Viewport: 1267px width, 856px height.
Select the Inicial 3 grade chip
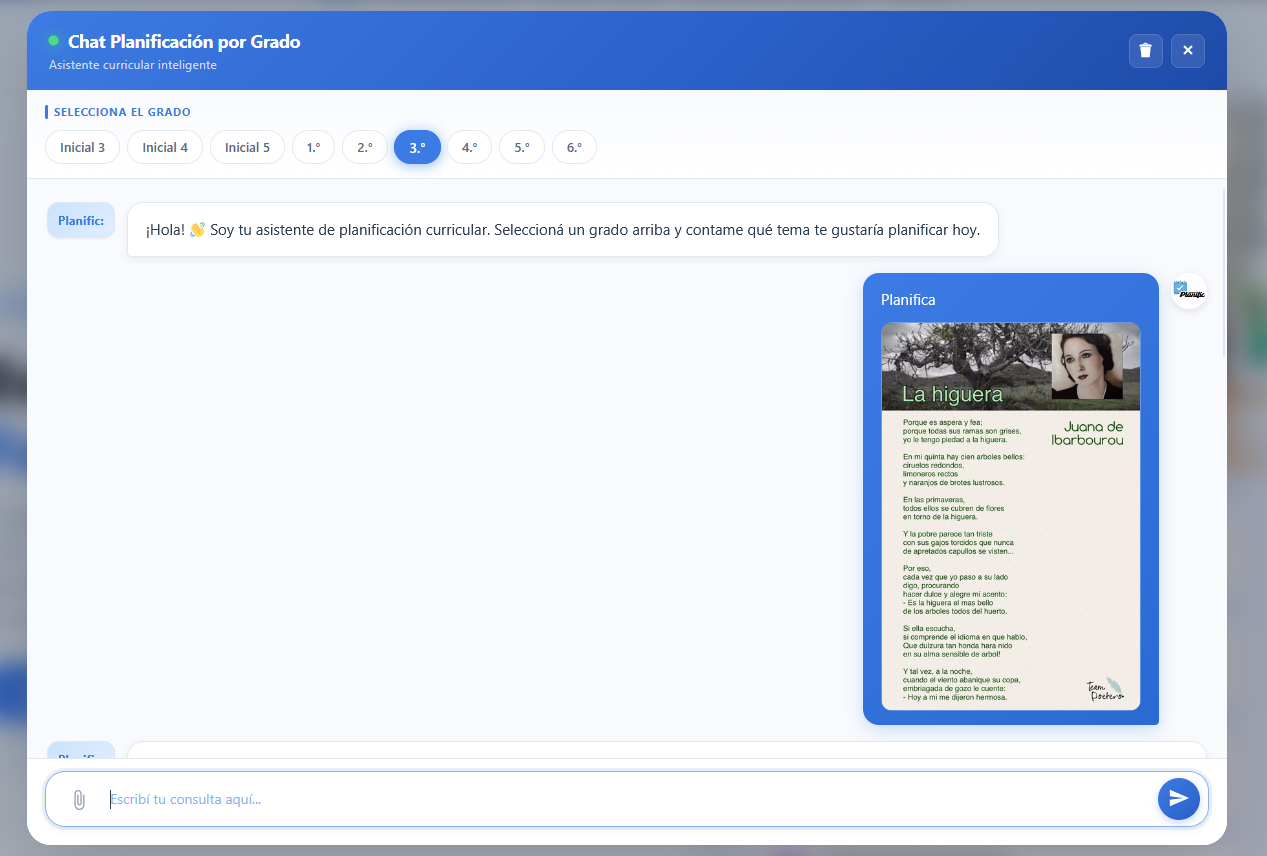(x=82, y=147)
